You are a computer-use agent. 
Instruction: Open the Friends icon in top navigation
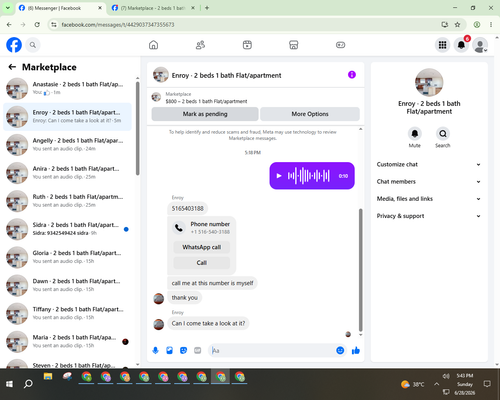tap(200, 45)
